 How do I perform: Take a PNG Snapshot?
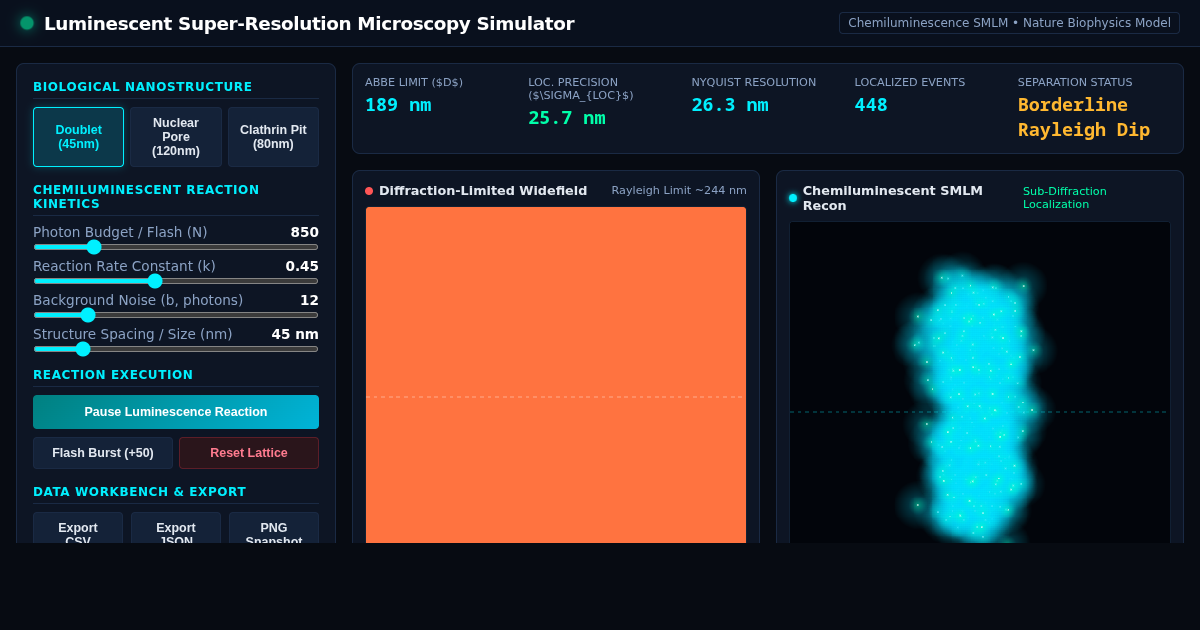coord(274,528)
